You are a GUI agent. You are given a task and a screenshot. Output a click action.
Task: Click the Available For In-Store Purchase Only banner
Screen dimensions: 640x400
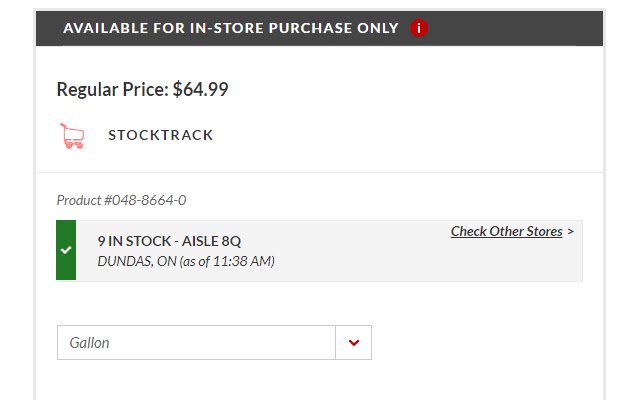click(x=230, y=28)
